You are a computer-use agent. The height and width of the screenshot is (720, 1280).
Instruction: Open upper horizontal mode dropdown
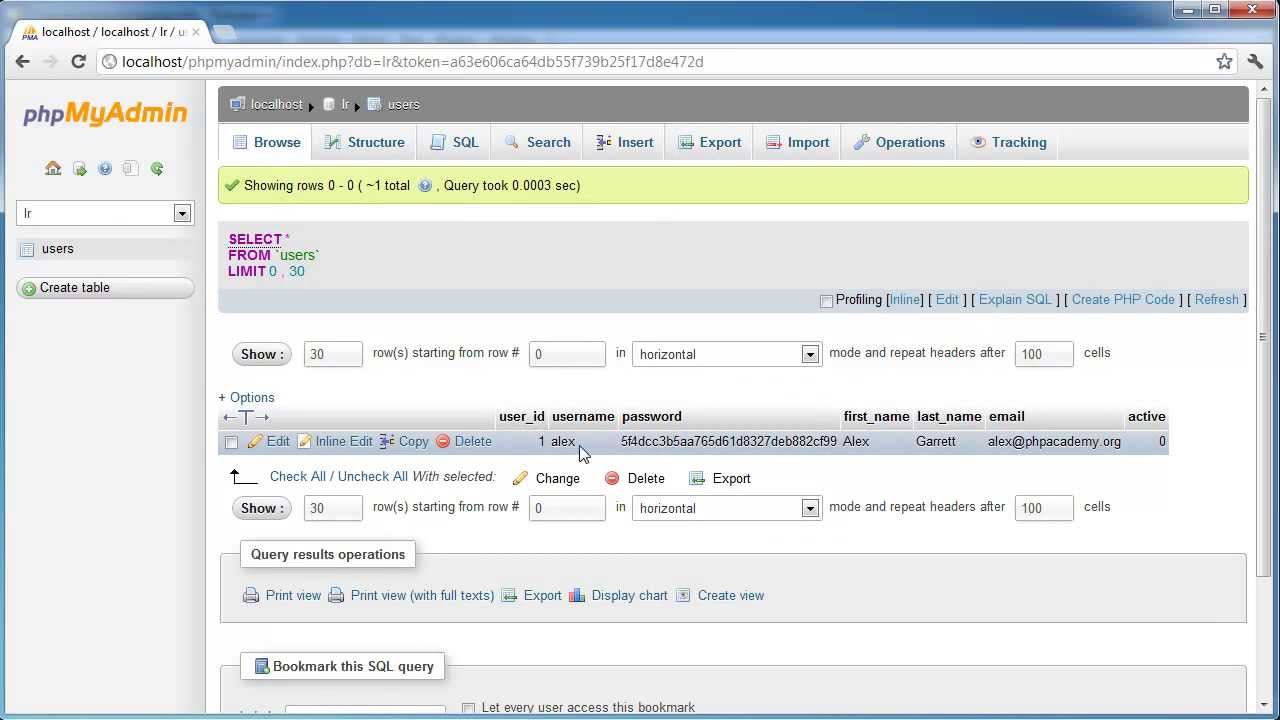727,354
